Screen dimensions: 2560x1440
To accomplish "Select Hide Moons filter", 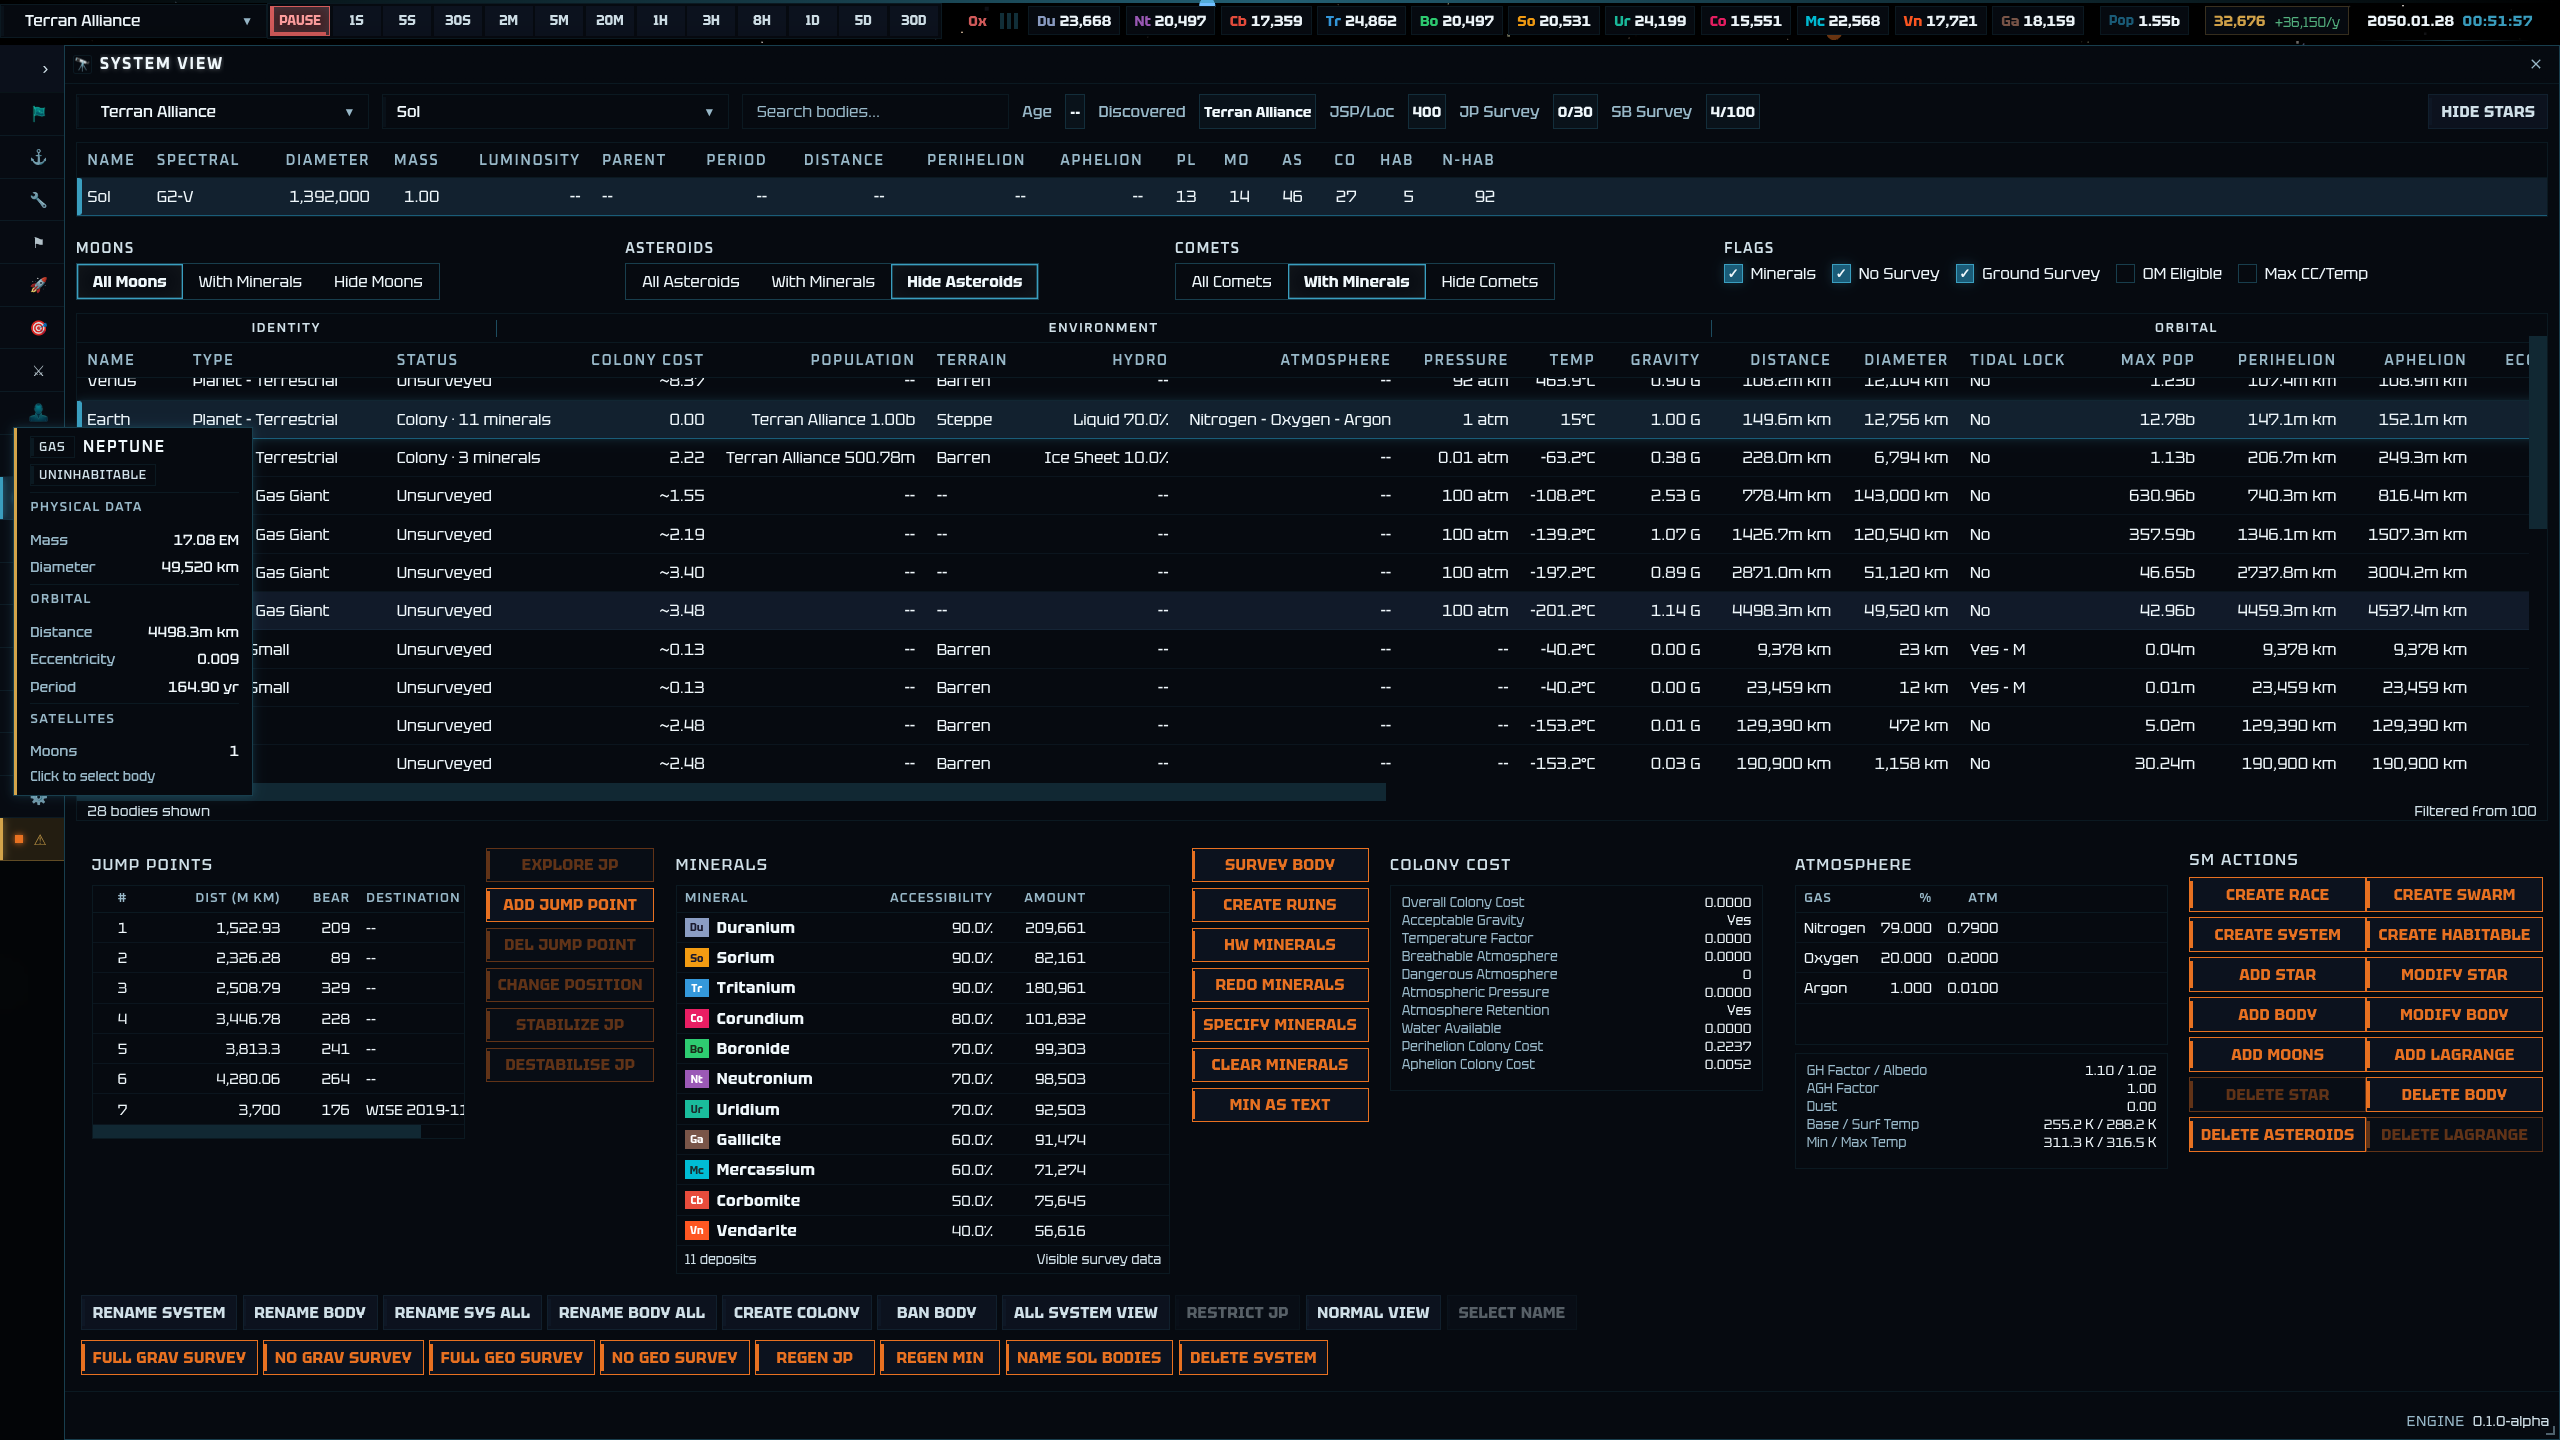I will (x=378, y=282).
